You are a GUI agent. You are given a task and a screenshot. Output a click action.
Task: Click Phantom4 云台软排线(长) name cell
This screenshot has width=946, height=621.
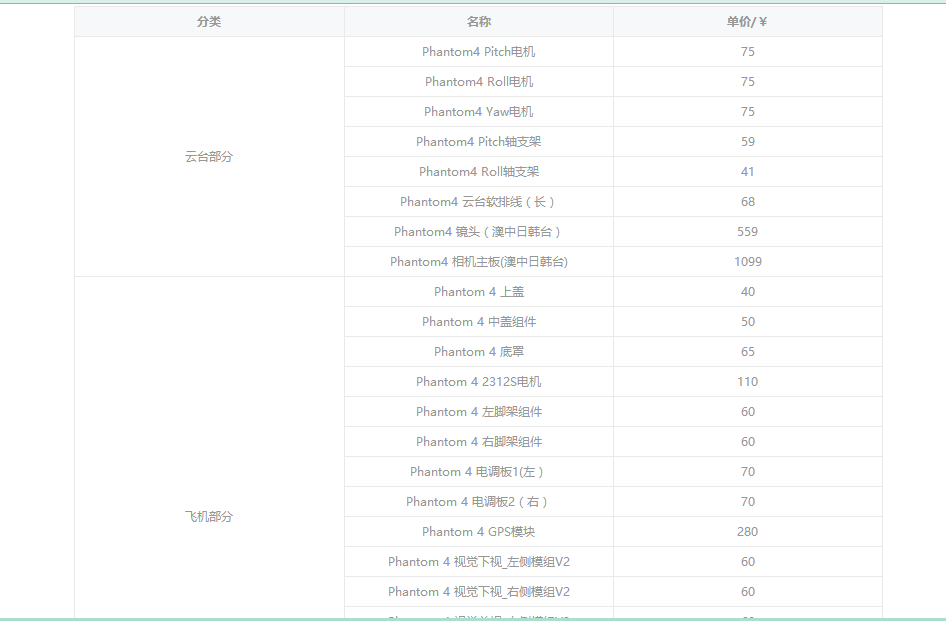[478, 202]
